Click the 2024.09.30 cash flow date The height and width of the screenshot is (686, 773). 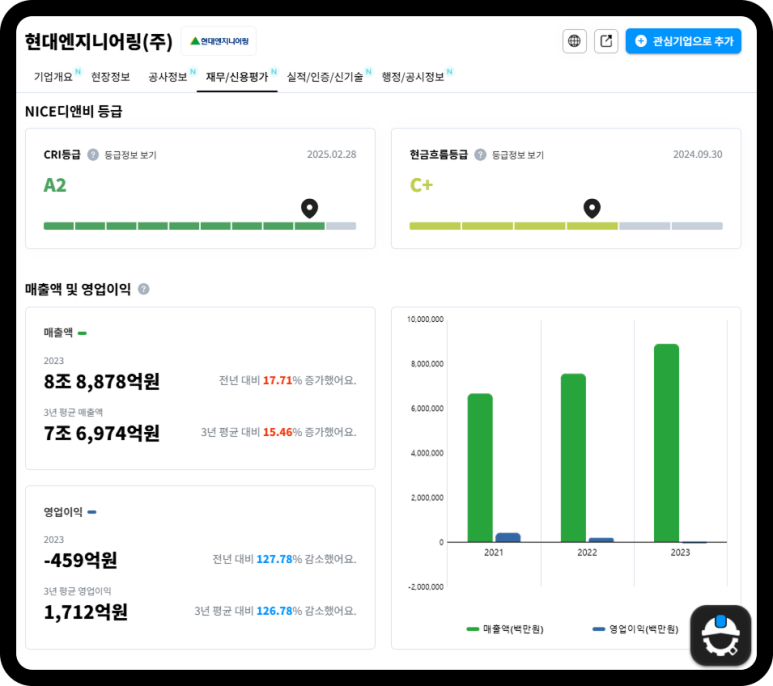coord(698,154)
